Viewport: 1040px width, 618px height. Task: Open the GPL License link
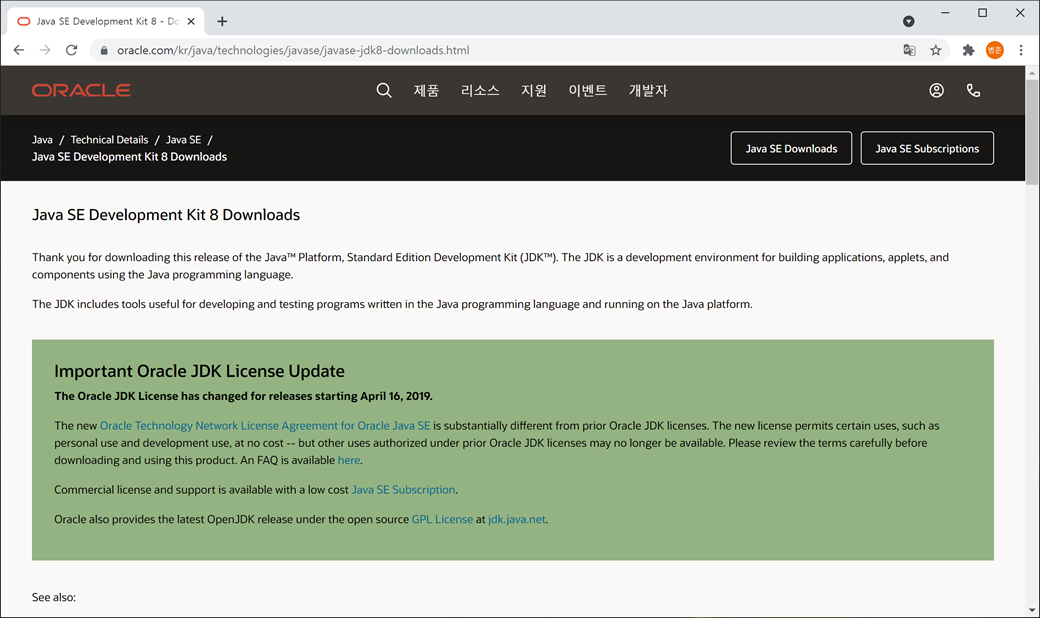click(x=442, y=519)
